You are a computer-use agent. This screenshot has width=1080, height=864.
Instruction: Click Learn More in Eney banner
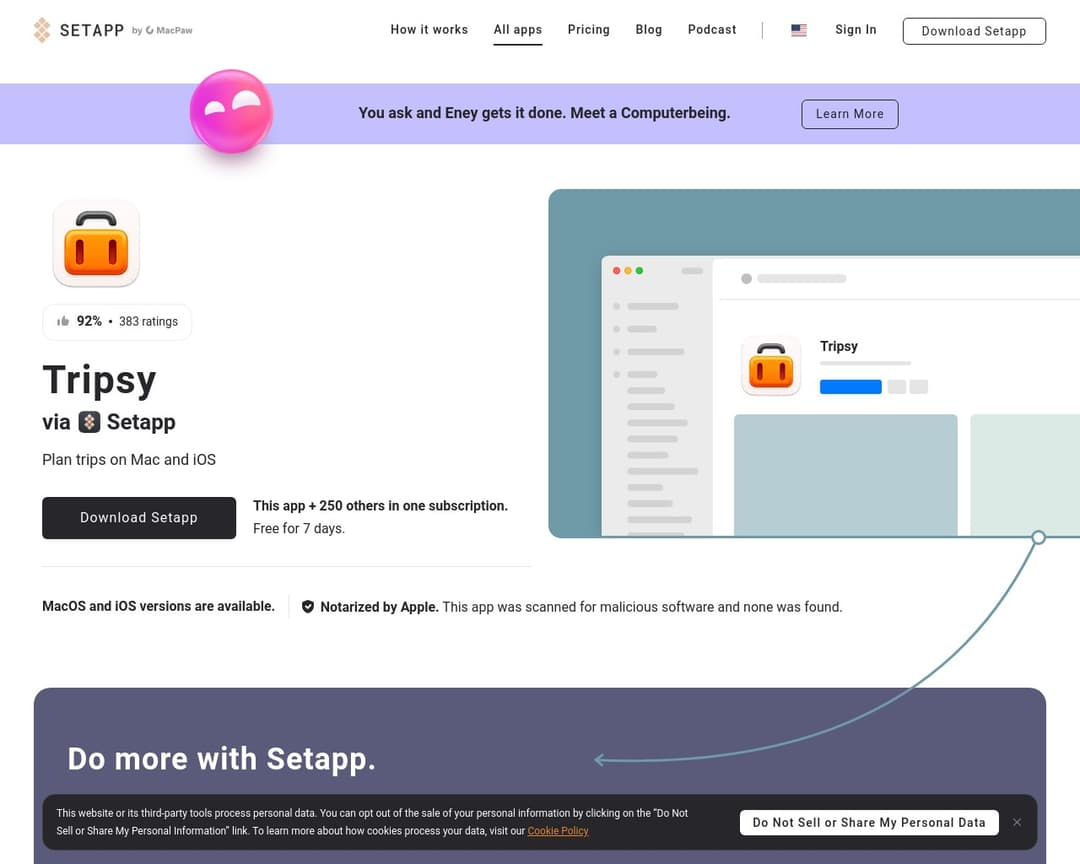click(849, 114)
